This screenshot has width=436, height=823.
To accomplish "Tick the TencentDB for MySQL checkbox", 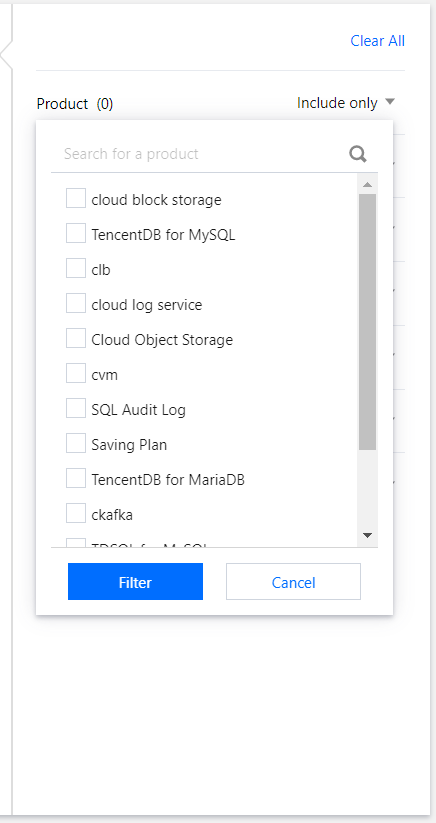I will (76, 234).
